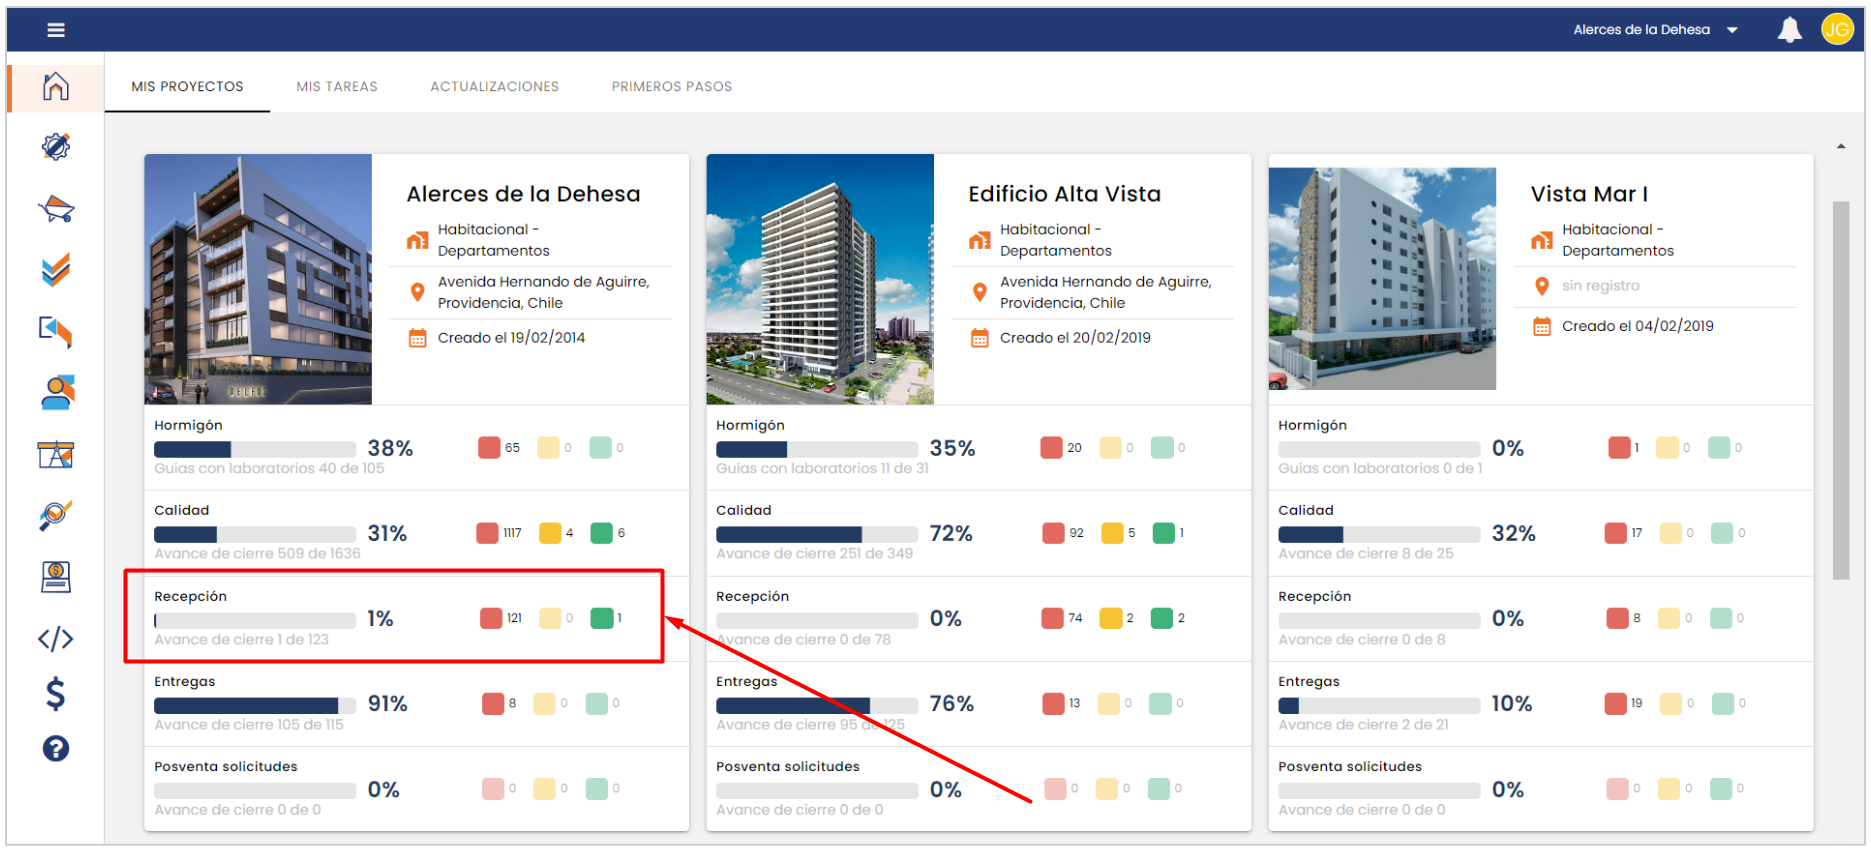The height and width of the screenshot is (851, 1871).
Task: Open the Edificio Alta Vista project title
Action: (x=1064, y=194)
